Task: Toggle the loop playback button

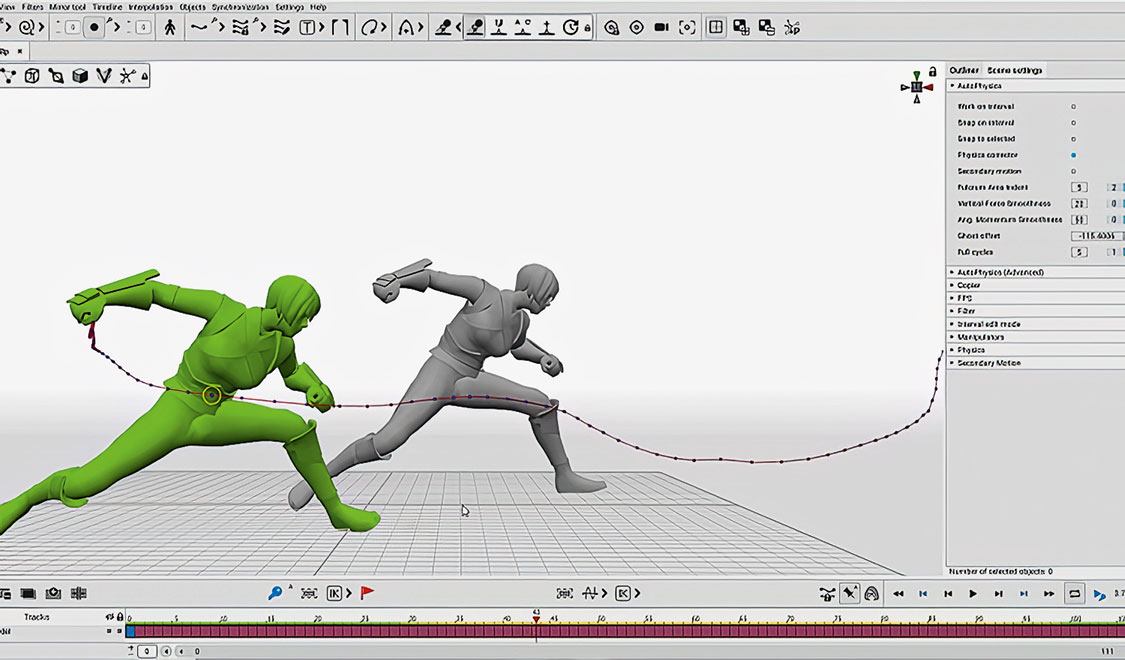Action: pos(1075,594)
